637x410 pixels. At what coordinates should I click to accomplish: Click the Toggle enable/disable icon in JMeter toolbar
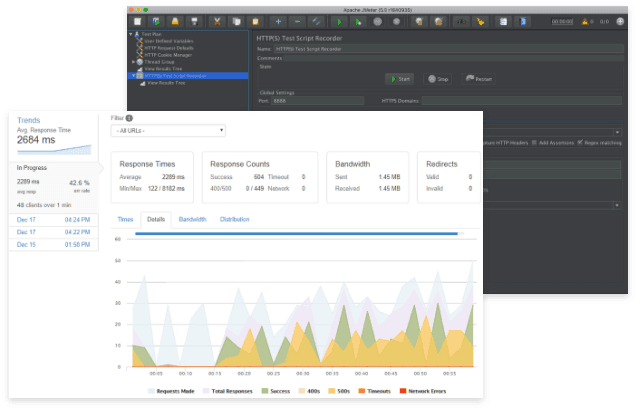316,22
